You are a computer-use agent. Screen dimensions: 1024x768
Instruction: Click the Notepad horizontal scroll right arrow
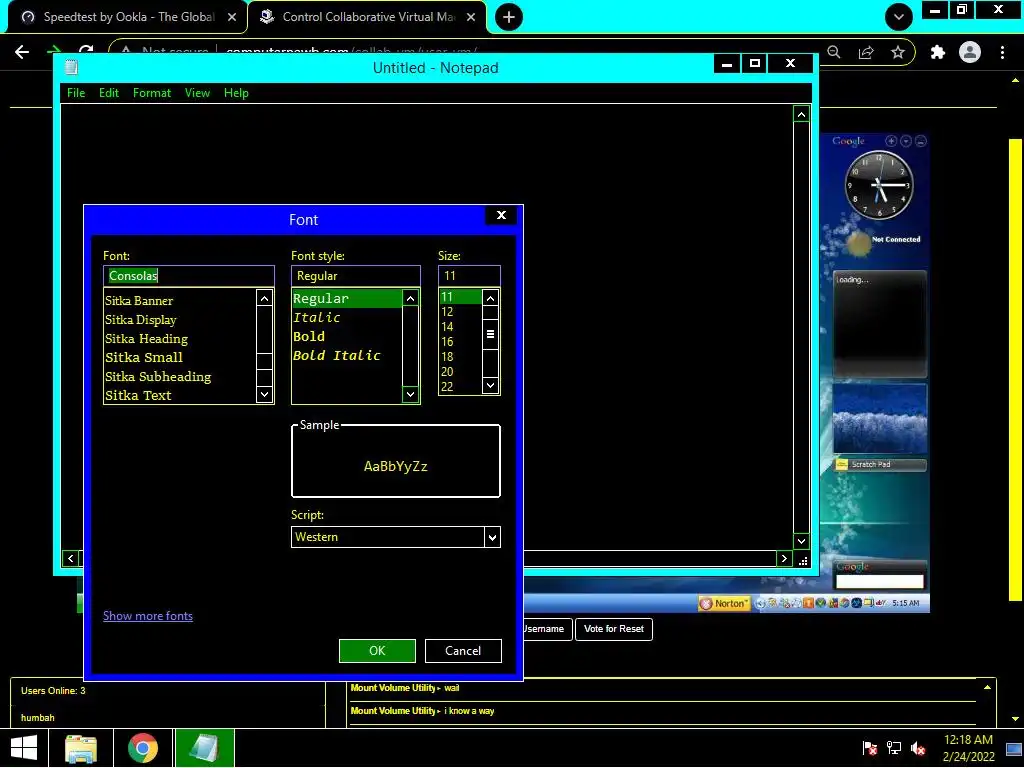click(x=784, y=558)
